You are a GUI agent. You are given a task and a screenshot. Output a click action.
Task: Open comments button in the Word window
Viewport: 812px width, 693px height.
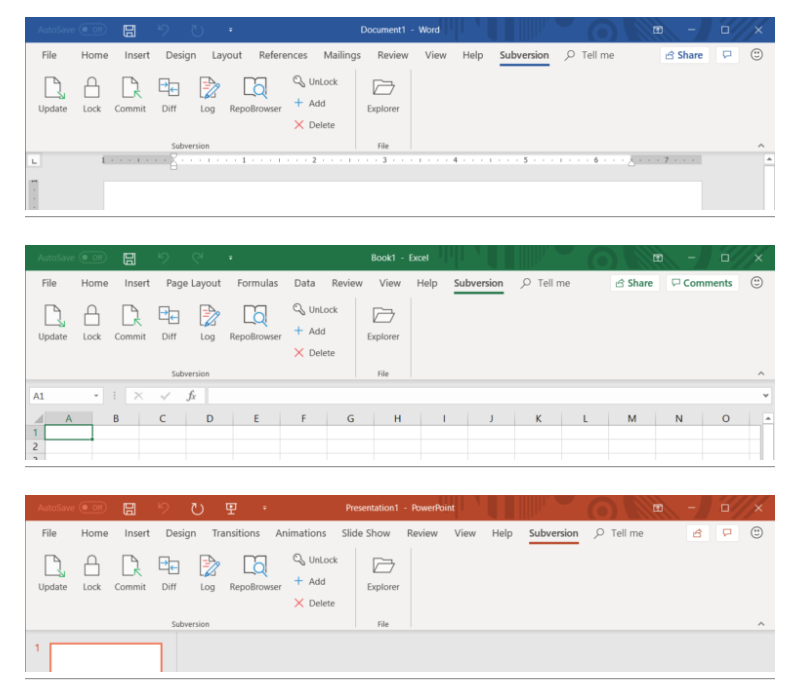pos(727,55)
